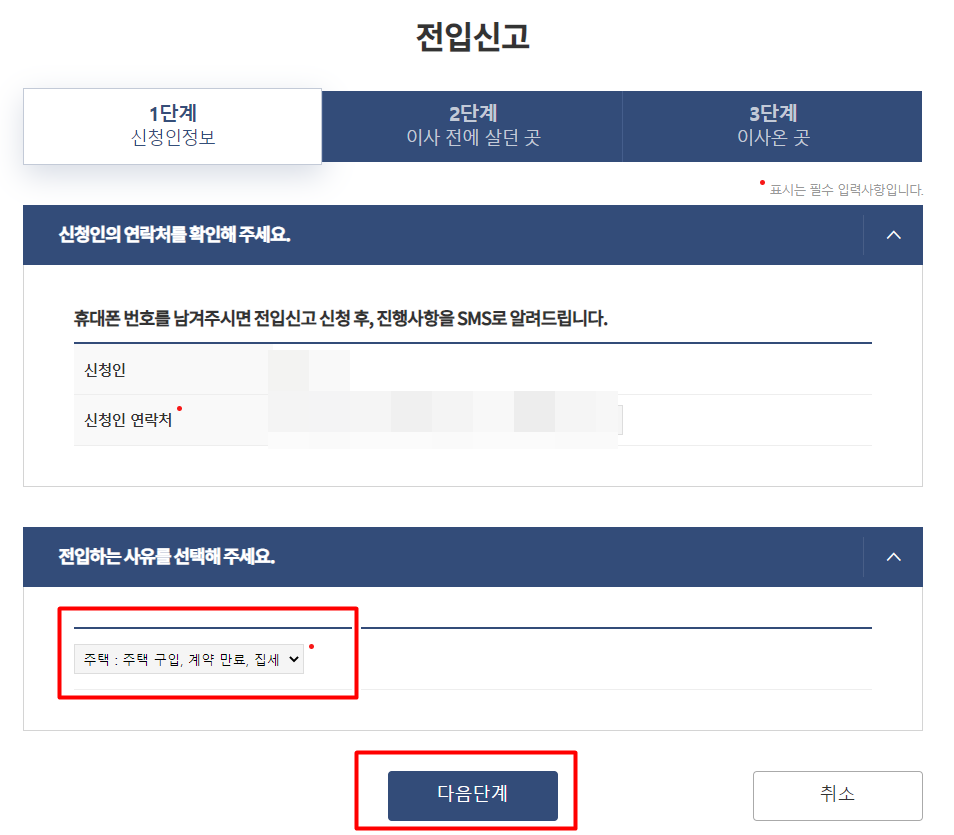954x835 pixels.
Task: Focus the 신청인 연락처 input field
Action: tap(445, 420)
